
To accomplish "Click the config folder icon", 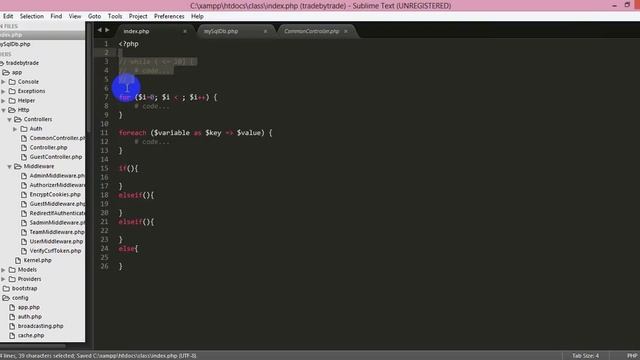I will point(6,298).
